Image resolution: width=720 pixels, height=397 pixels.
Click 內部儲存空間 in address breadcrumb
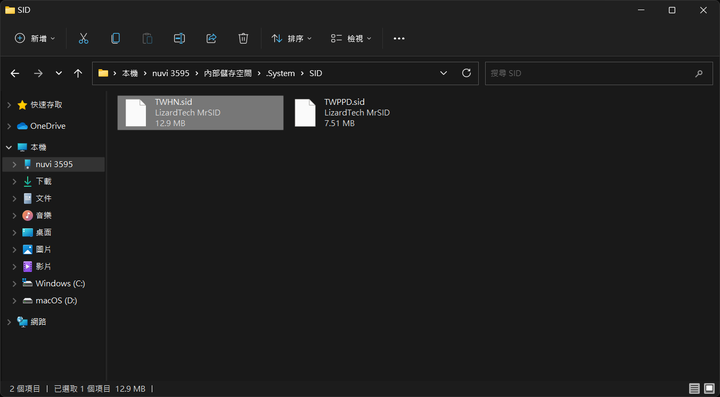pyautogui.click(x=228, y=73)
